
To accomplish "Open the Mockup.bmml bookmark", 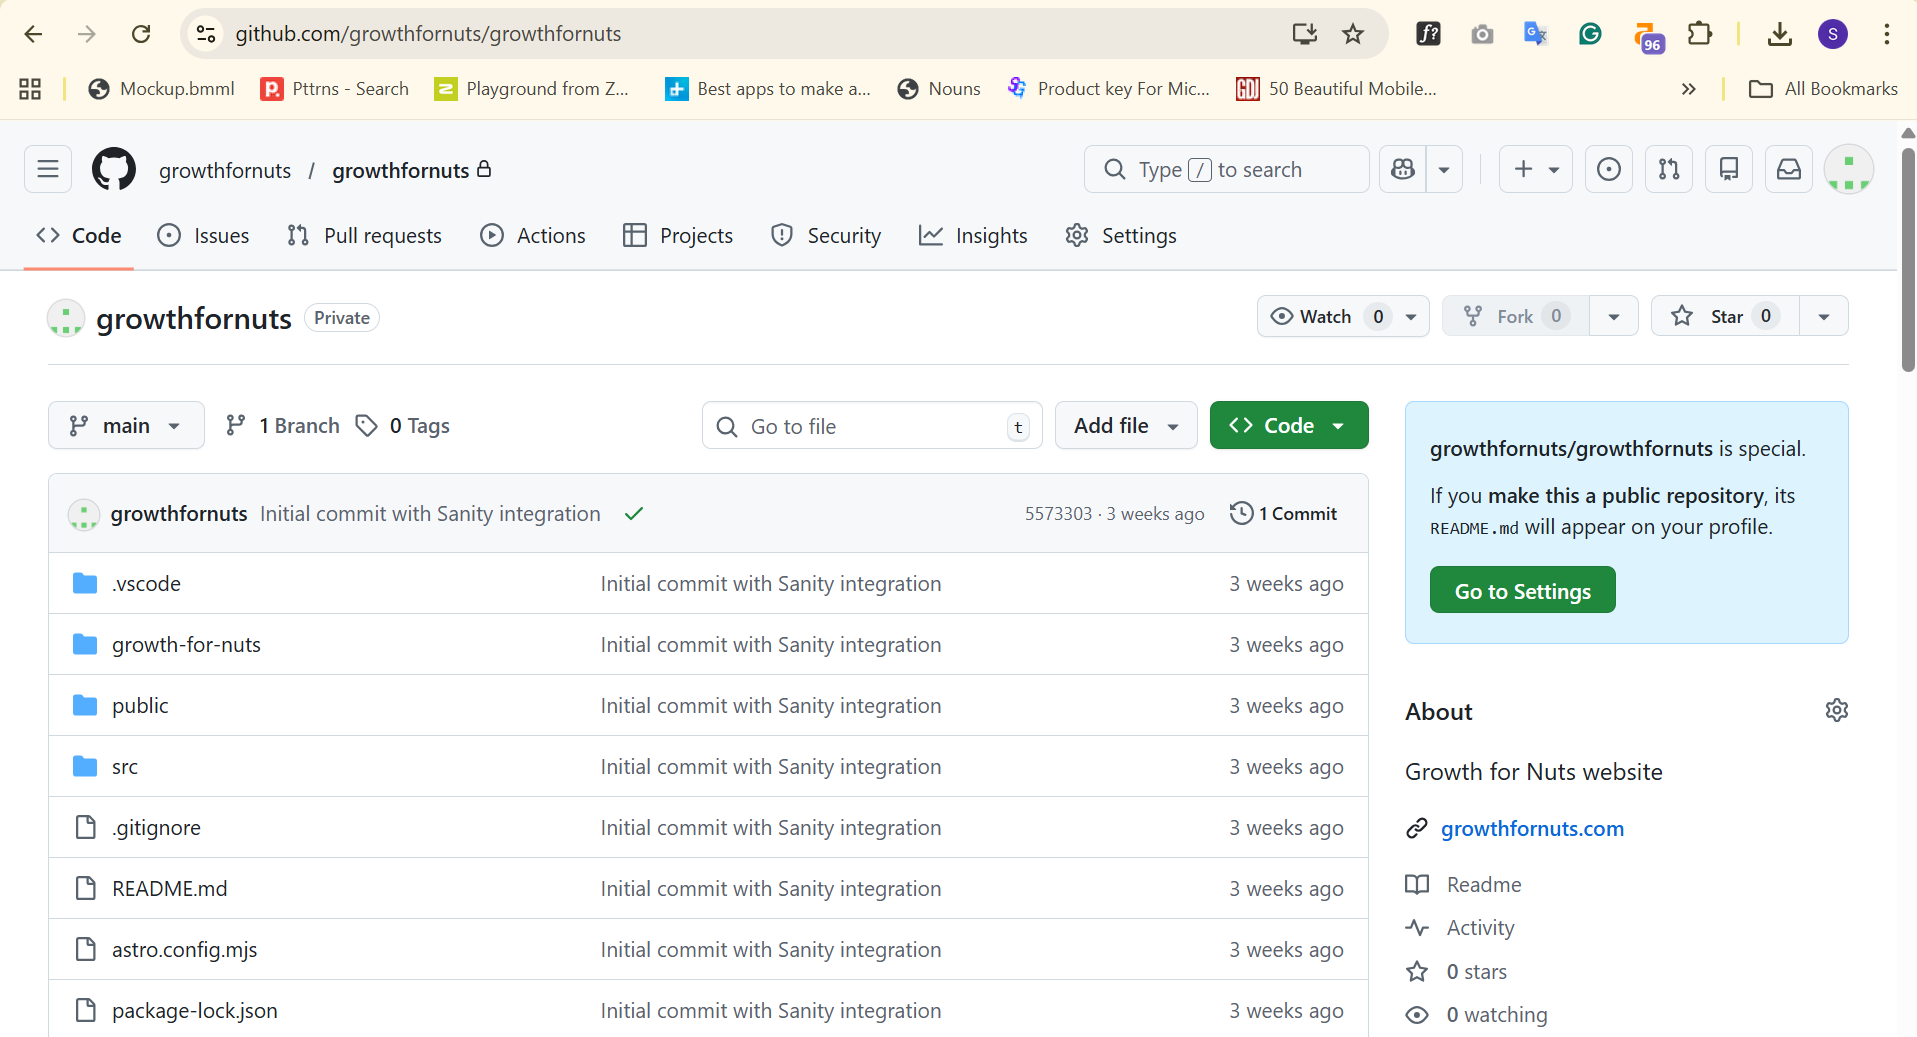I will click(x=162, y=89).
